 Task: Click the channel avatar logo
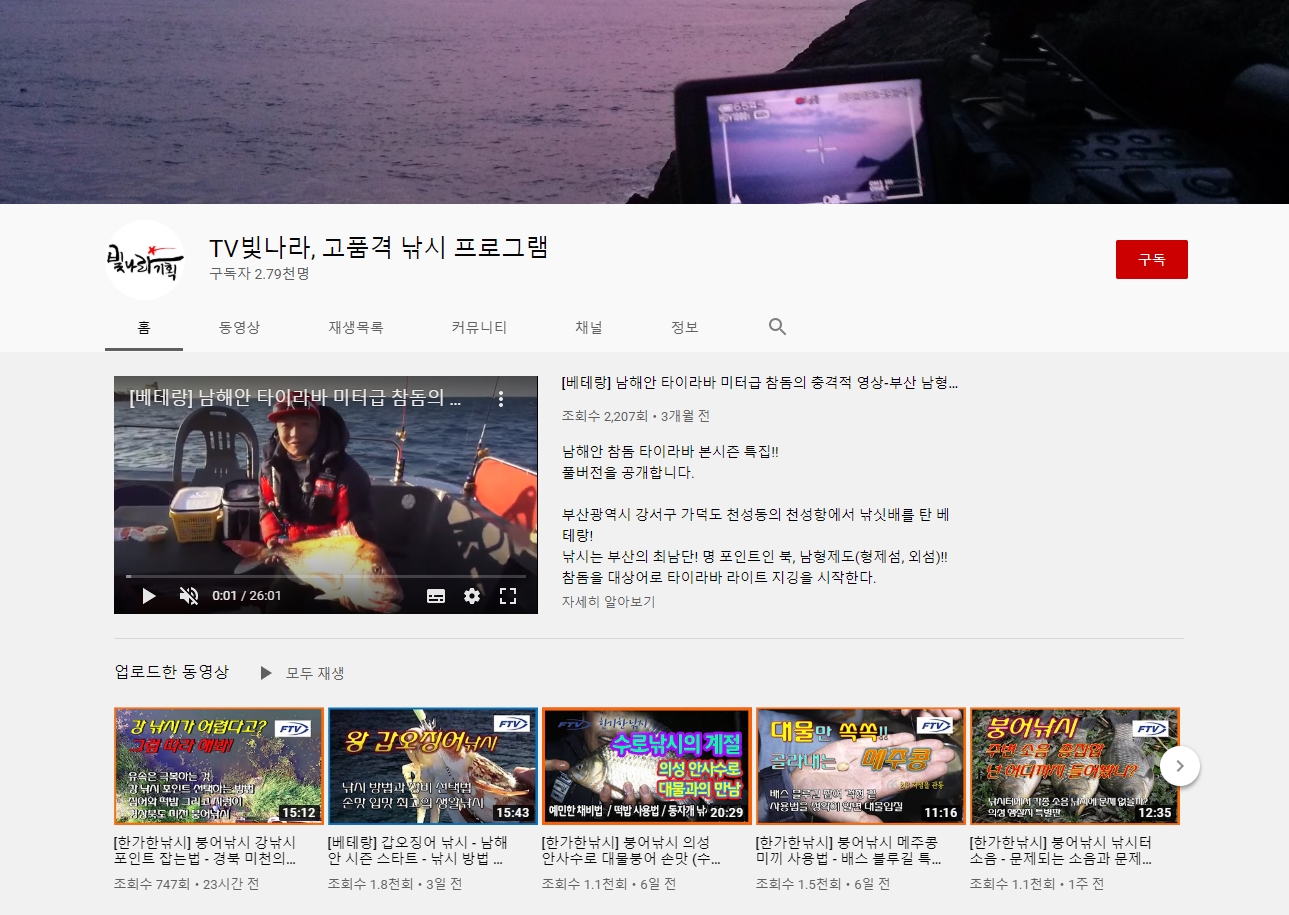pyautogui.click(x=145, y=260)
